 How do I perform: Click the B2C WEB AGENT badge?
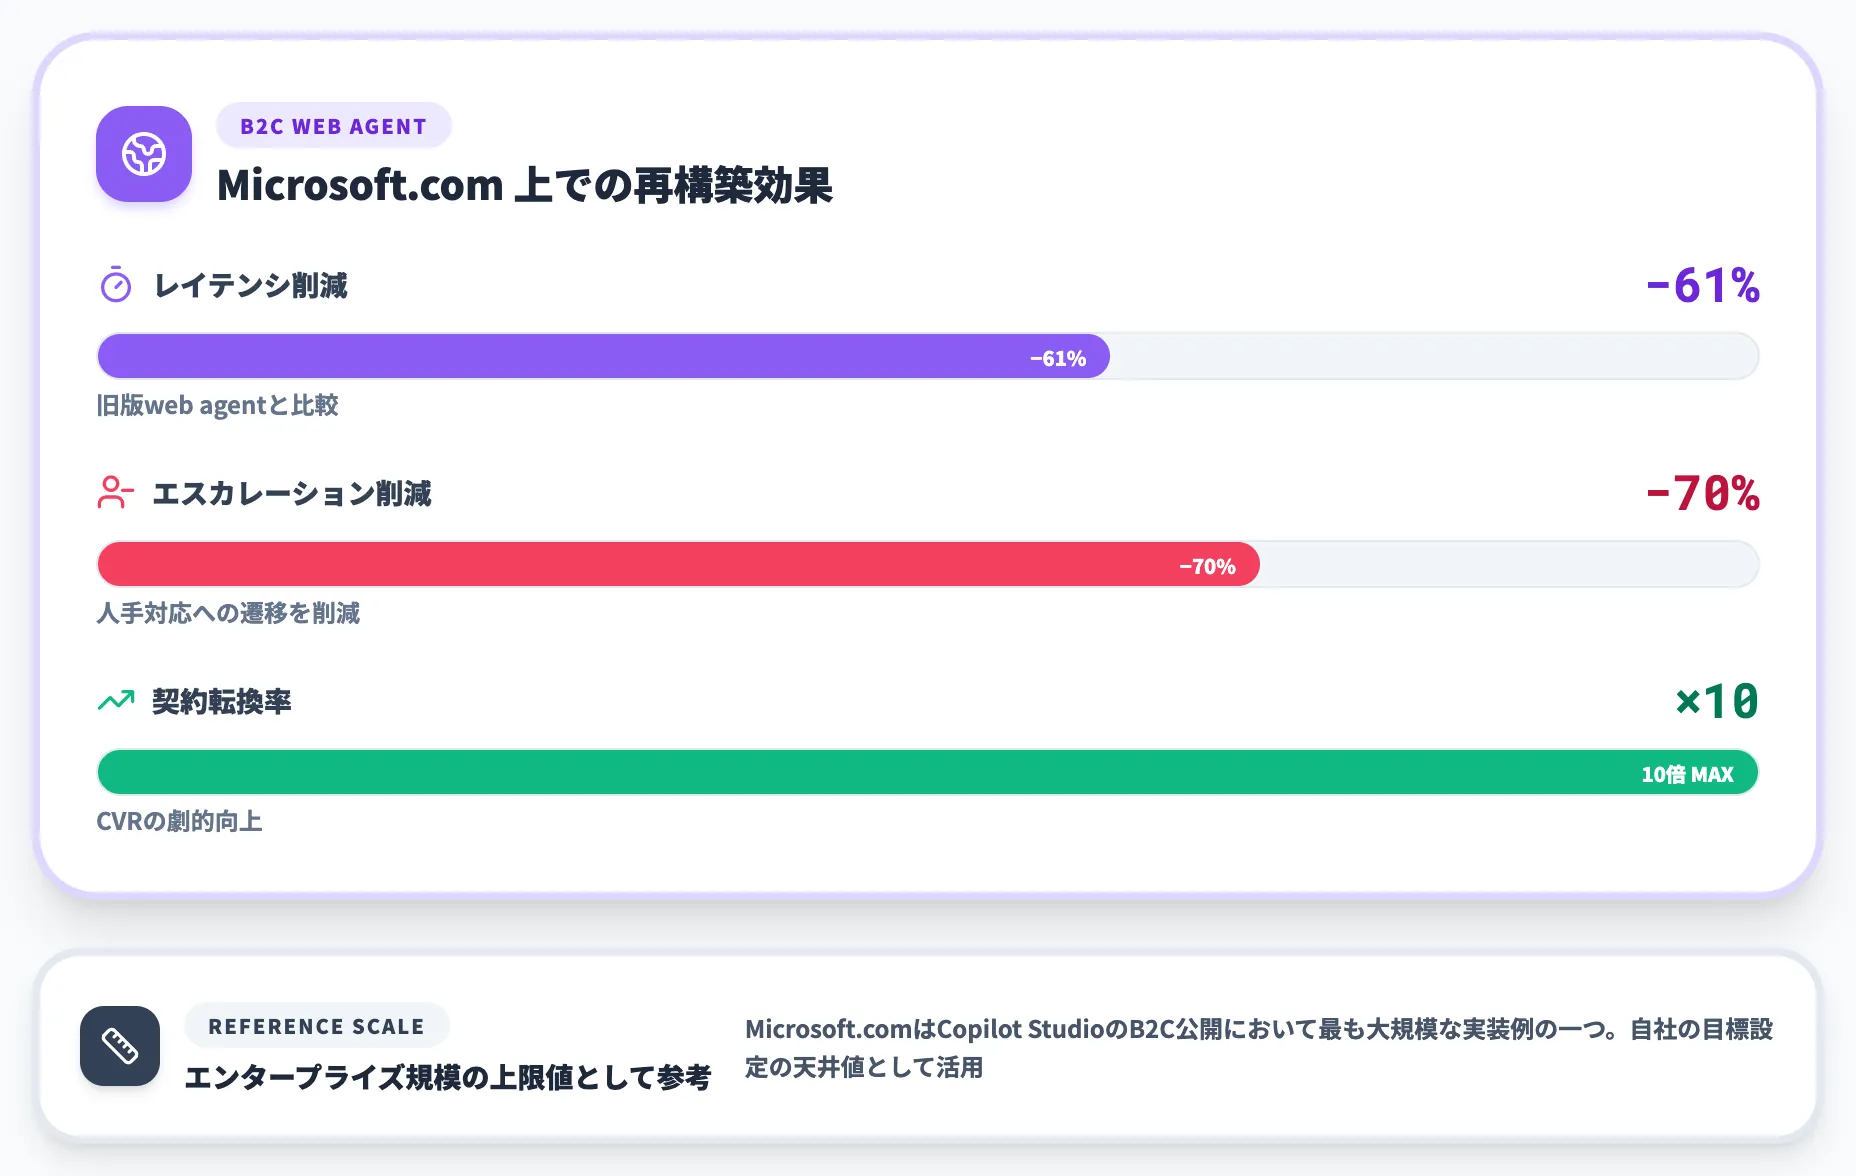pyautogui.click(x=334, y=126)
